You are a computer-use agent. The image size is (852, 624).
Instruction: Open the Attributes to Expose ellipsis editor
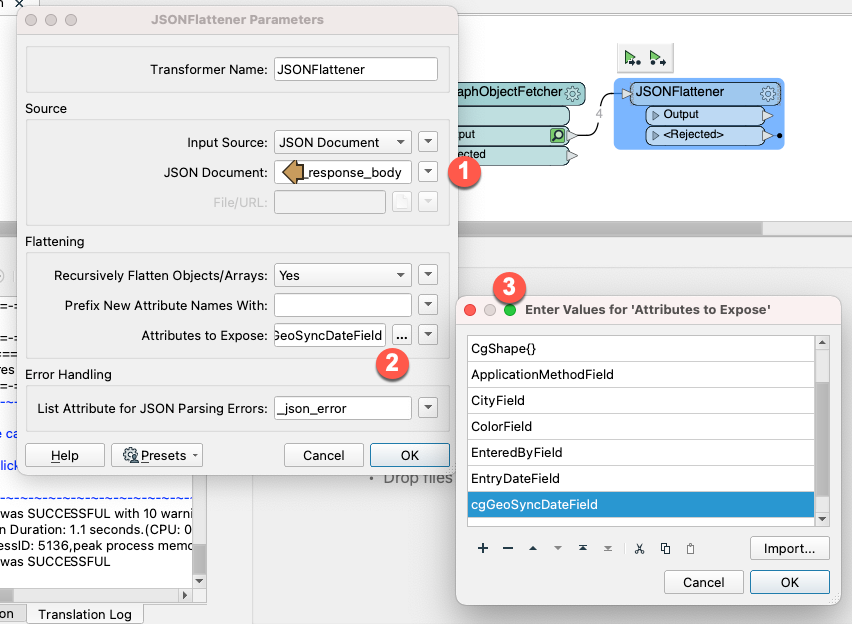pos(402,335)
